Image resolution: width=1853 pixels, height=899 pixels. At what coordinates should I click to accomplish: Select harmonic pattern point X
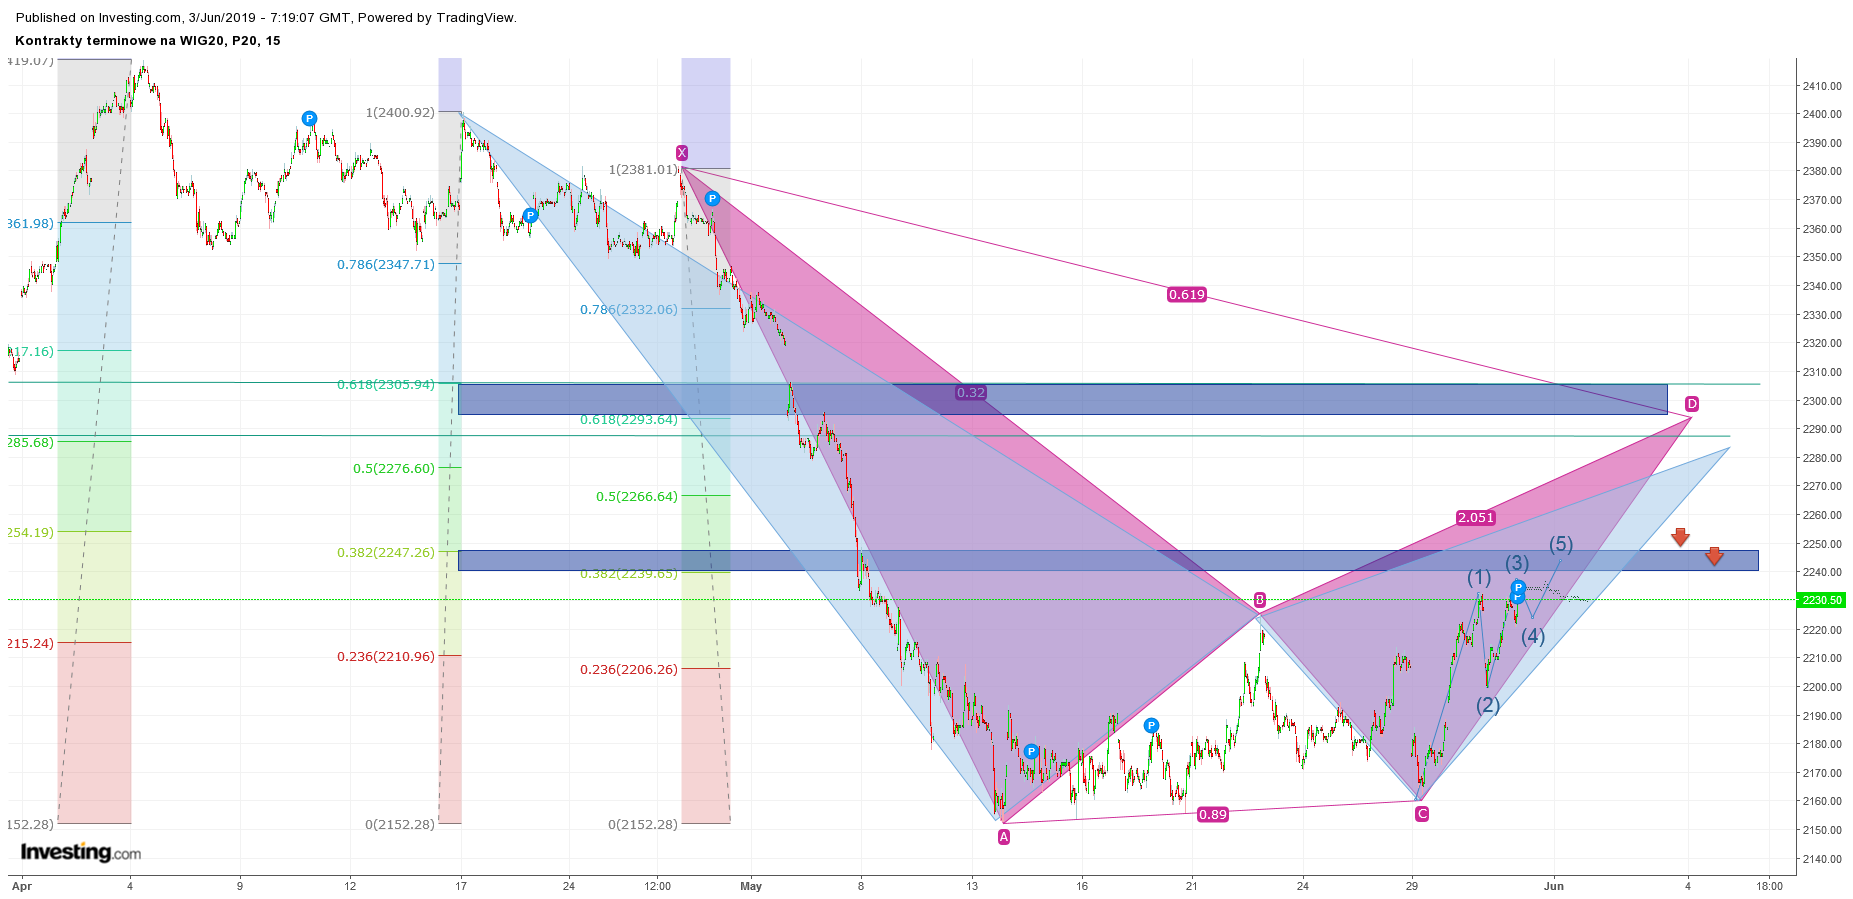[x=681, y=153]
